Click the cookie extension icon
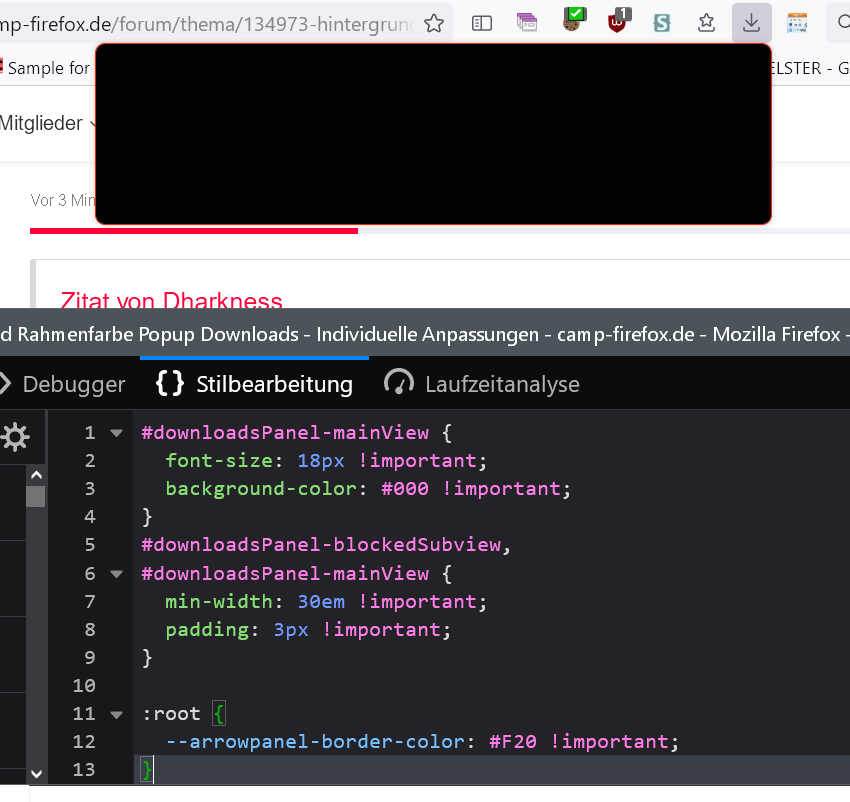The width and height of the screenshot is (850, 802). pyautogui.click(x=573, y=20)
